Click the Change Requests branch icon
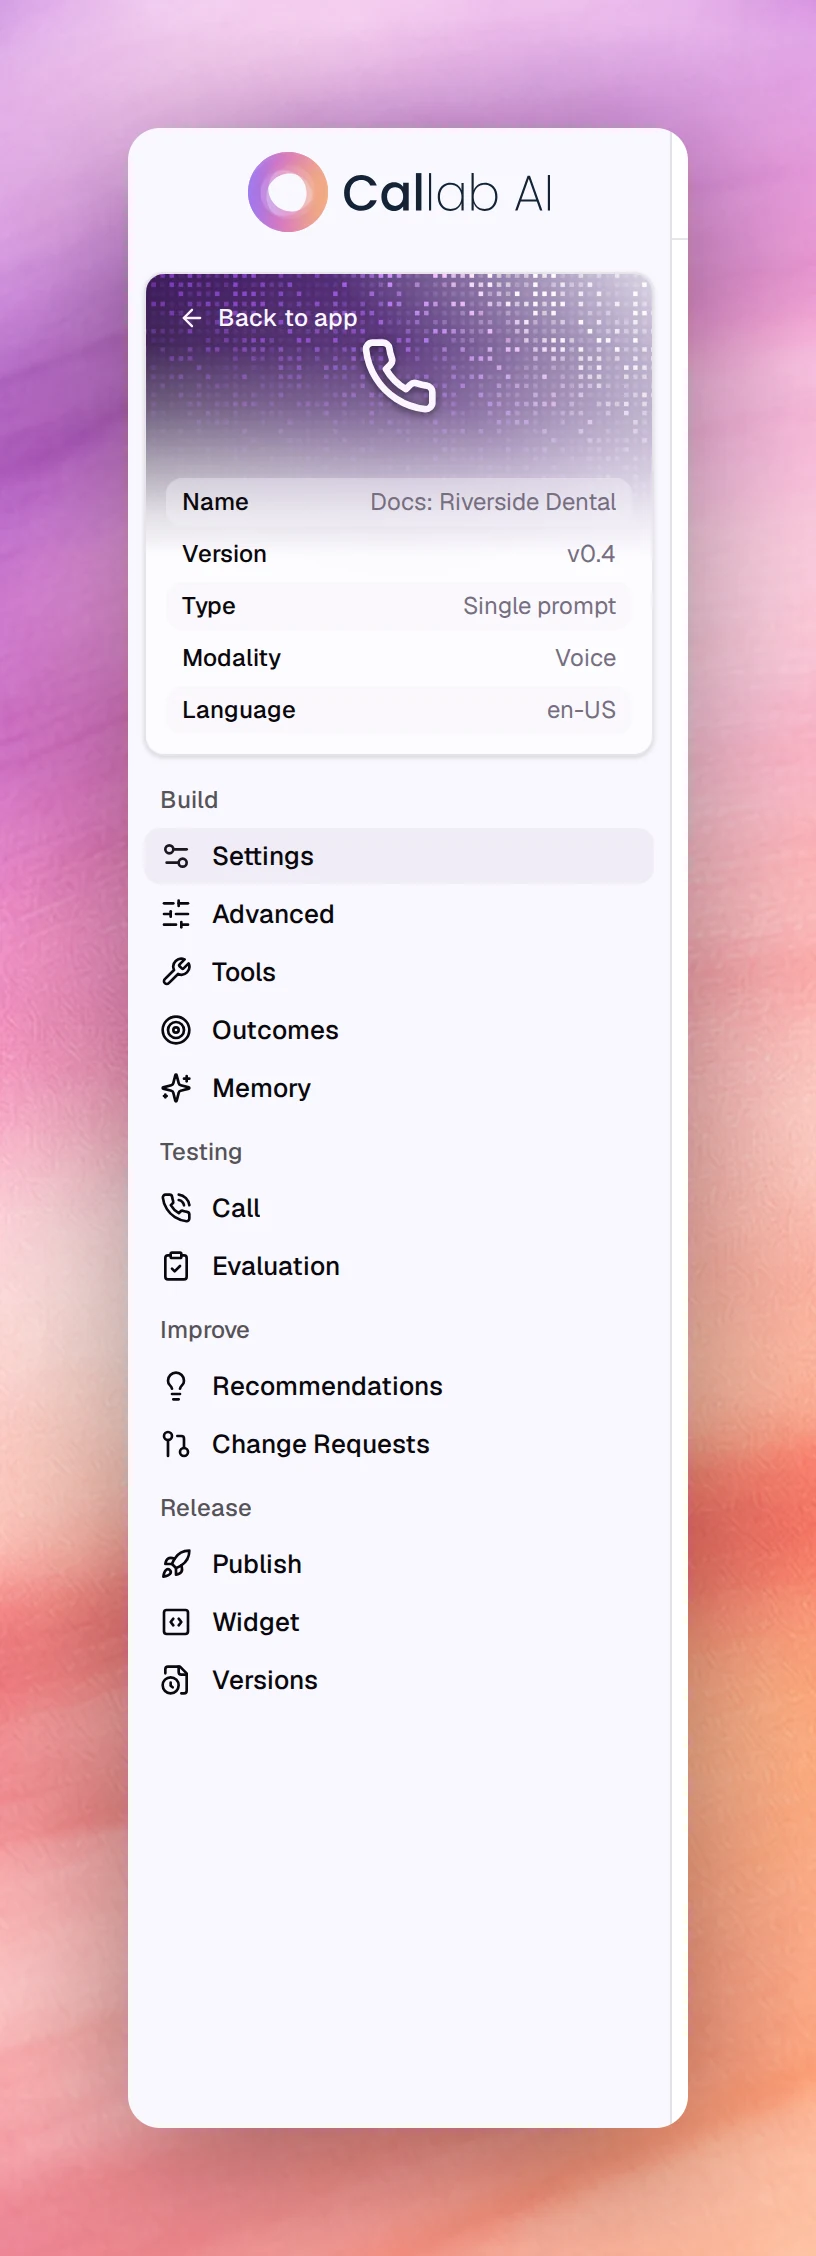This screenshot has height=2256, width=816. tap(176, 1444)
